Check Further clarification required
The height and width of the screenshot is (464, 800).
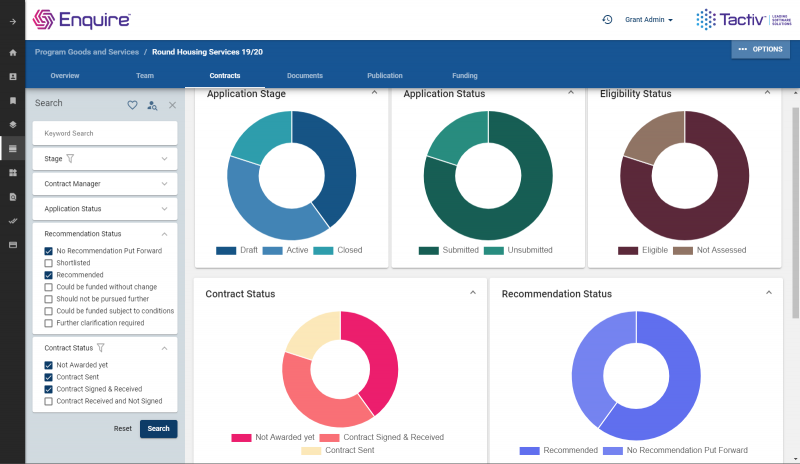coord(48,323)
